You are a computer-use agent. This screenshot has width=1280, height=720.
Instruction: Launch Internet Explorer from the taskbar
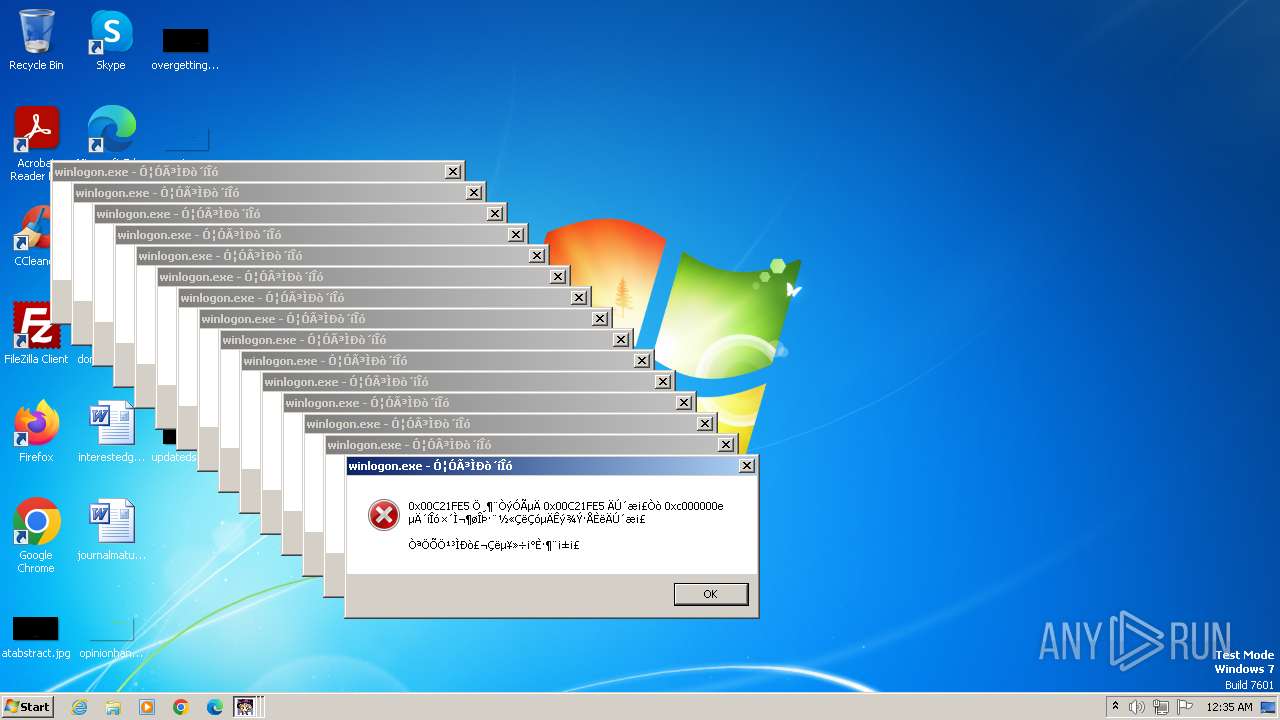[80, 707]
